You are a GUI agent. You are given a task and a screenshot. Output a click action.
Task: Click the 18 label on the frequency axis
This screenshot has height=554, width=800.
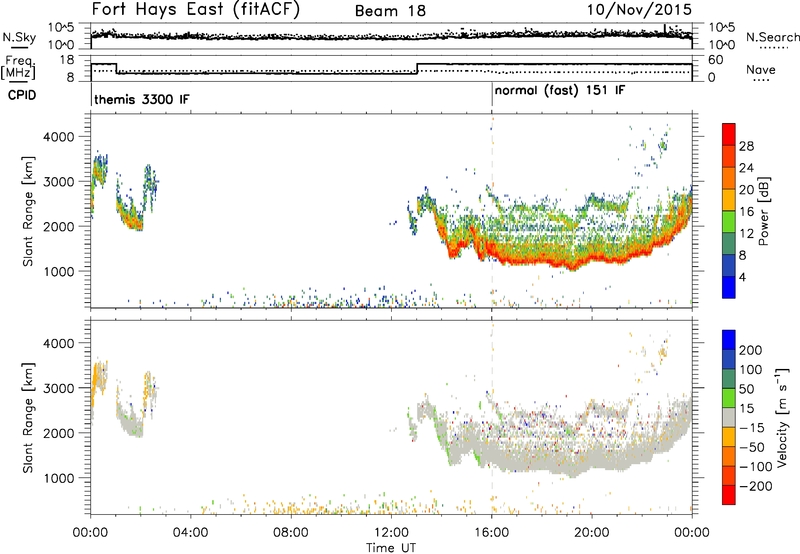pyautogui.click(x=67, y=60)
